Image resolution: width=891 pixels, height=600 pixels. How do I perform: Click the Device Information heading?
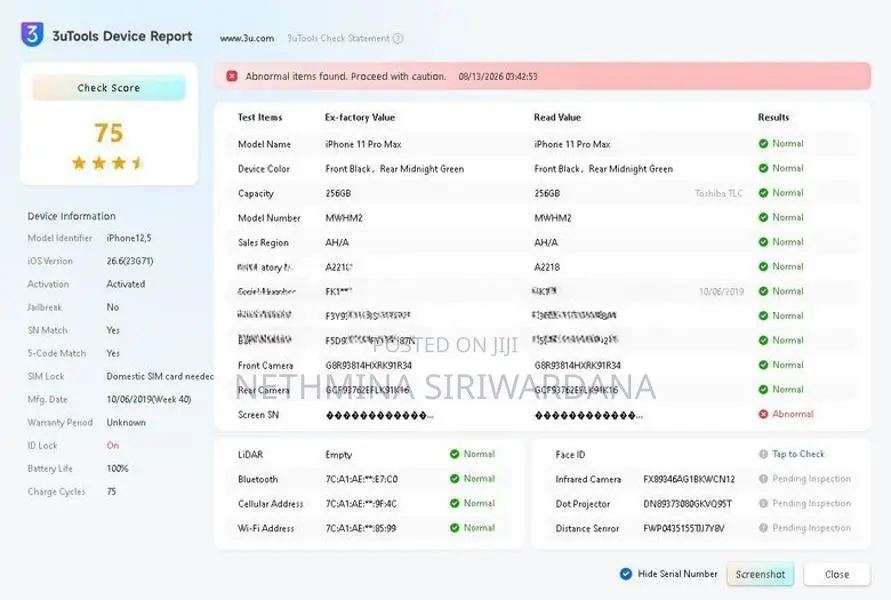(x=72, y=216)
